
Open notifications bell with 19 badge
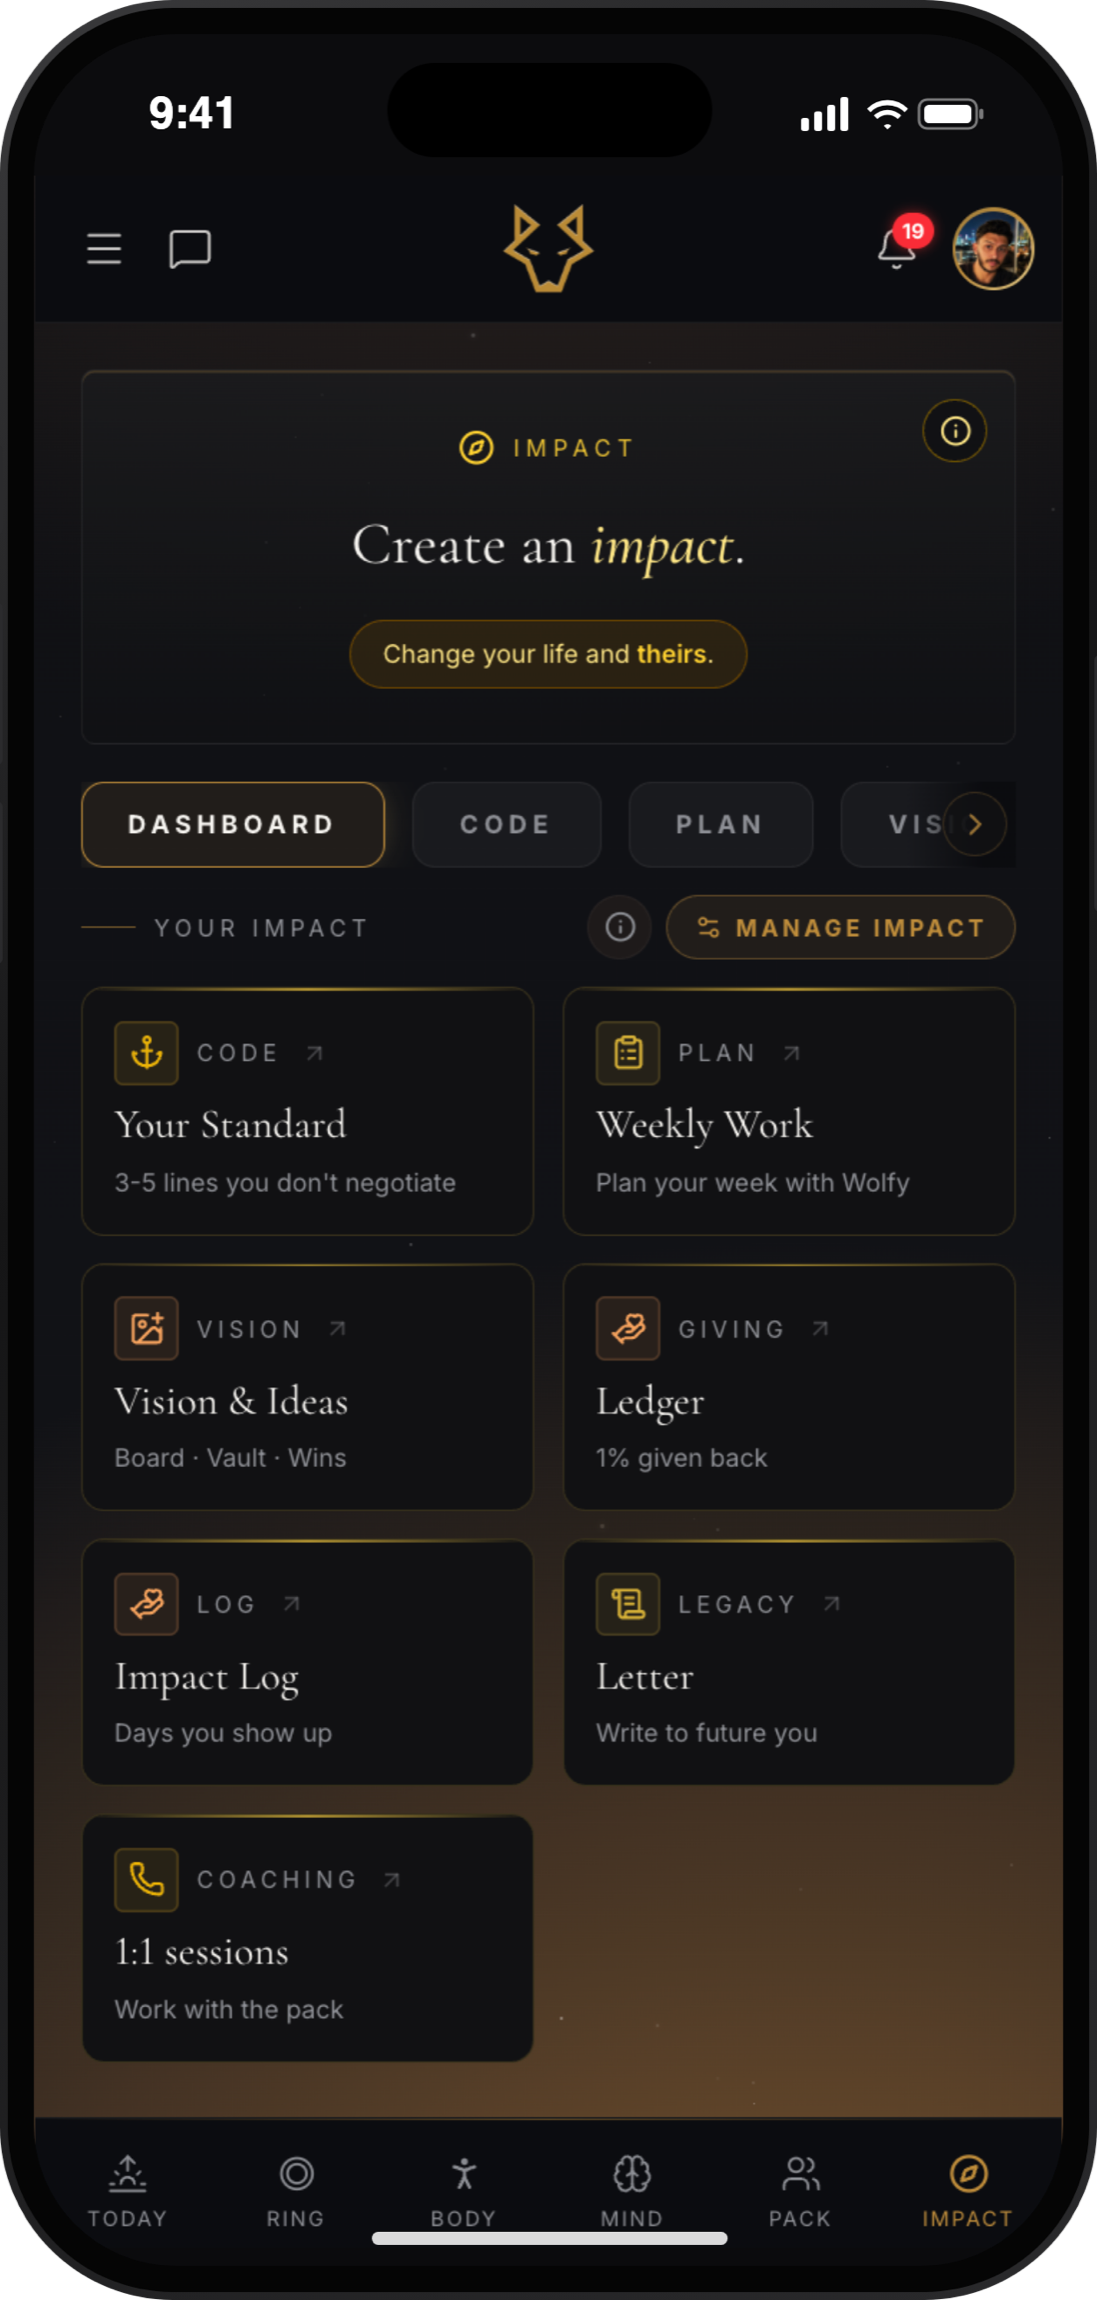[900, 244]
